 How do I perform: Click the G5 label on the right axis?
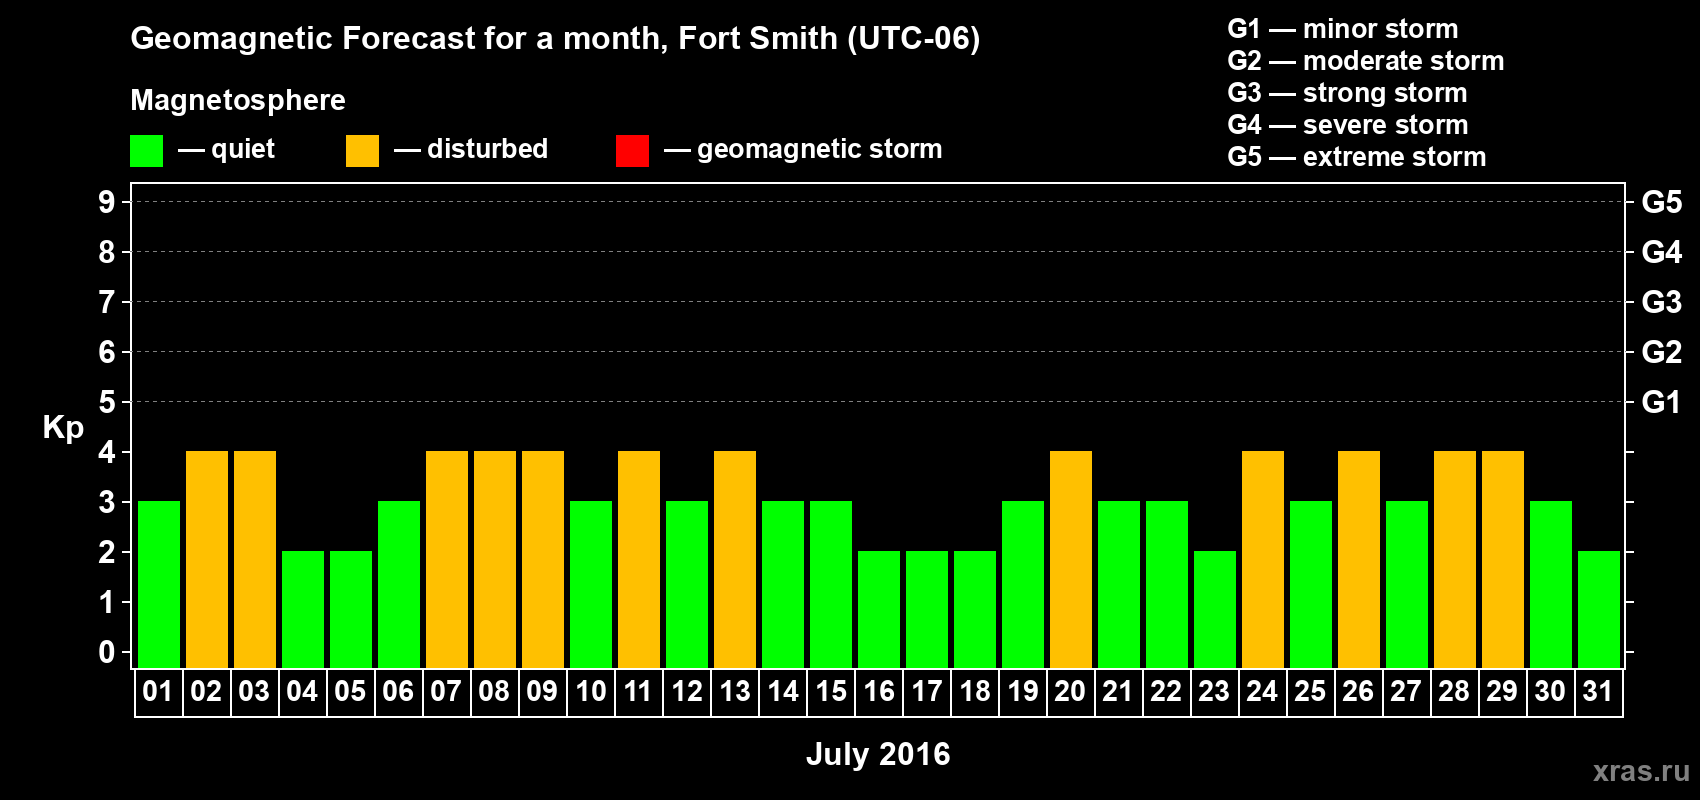(x=1662, y=202)
